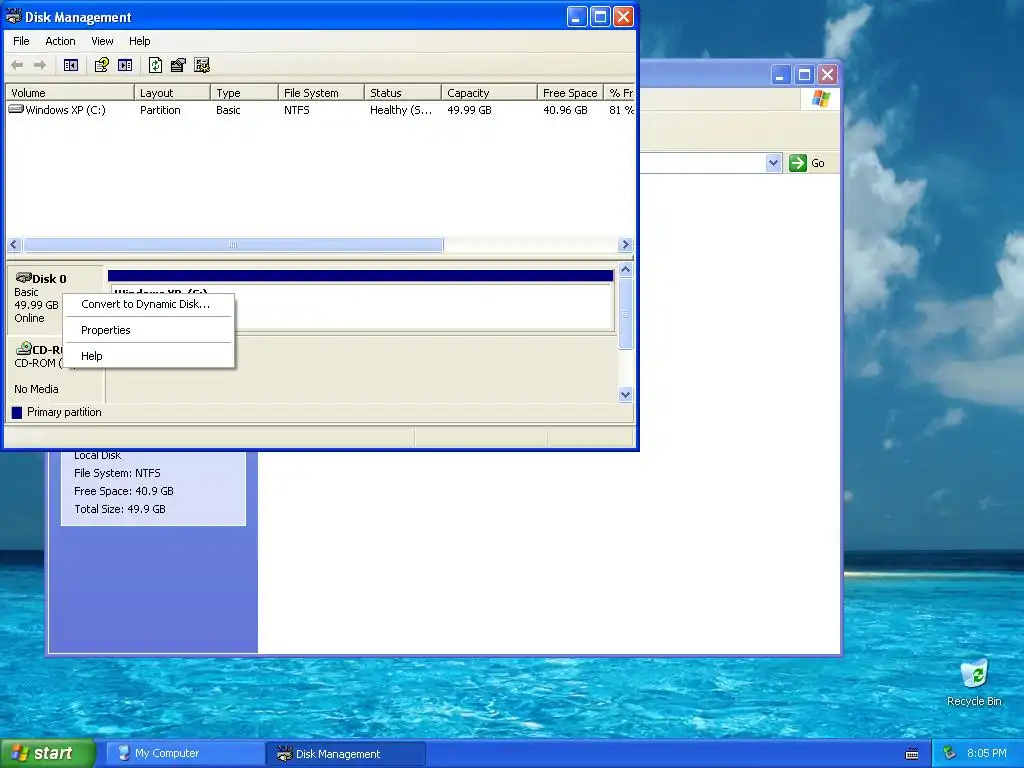Click the Help toolbar icon with question mark
The width and height of the screenshot is (1024, 768).
point(101,65)
